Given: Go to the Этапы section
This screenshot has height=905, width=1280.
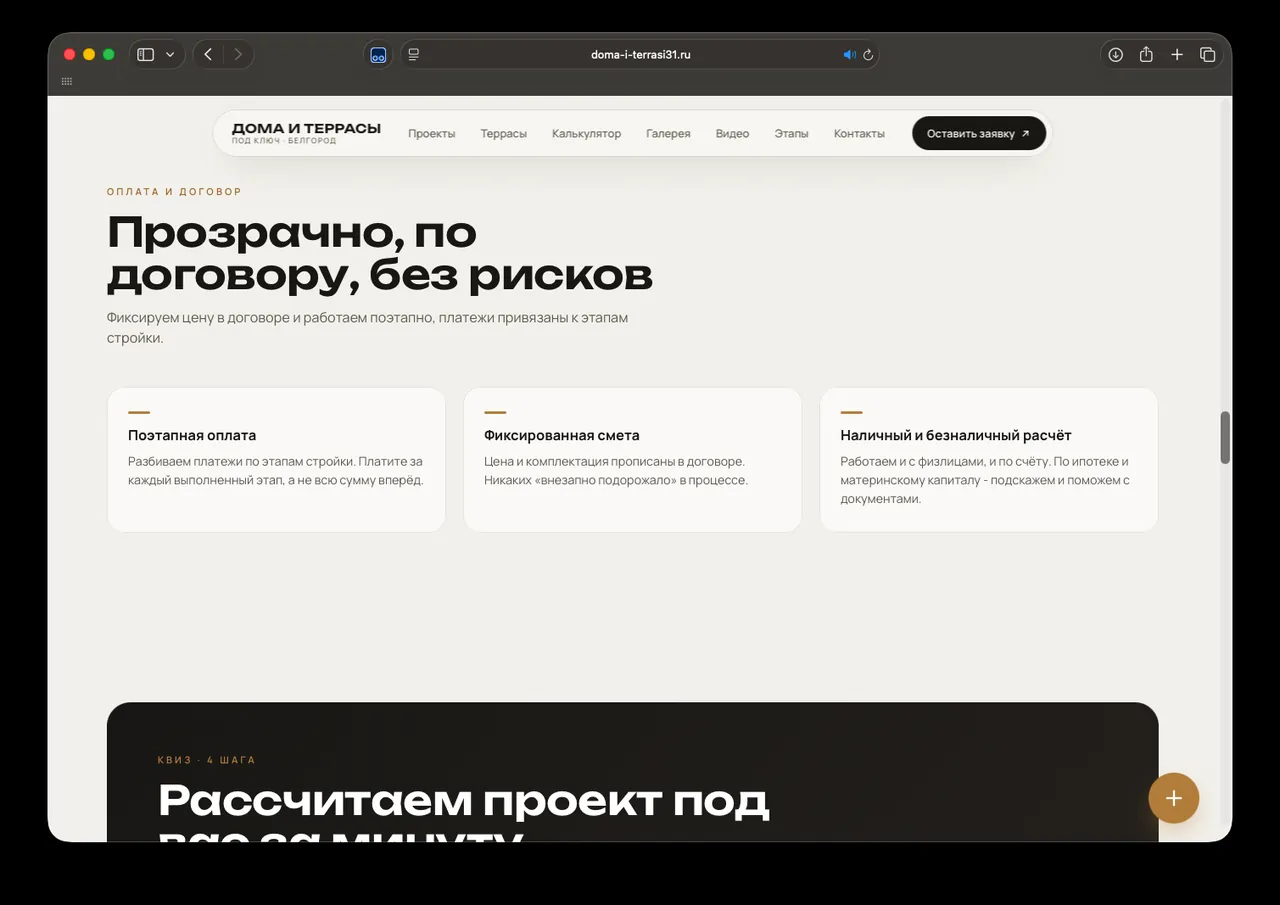Looking at the screenshot, I should click(x=791, y=134).
